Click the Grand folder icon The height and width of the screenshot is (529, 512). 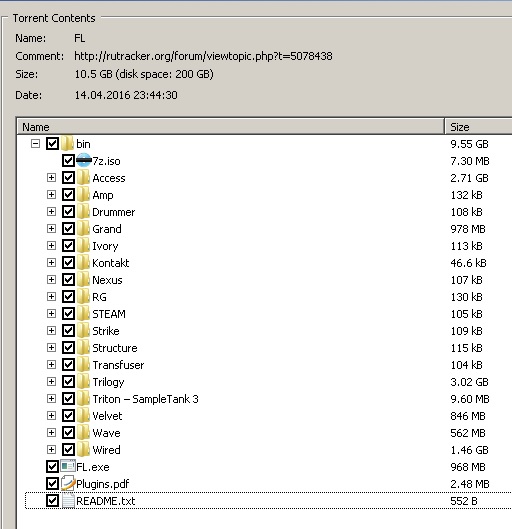click(83, 229)
